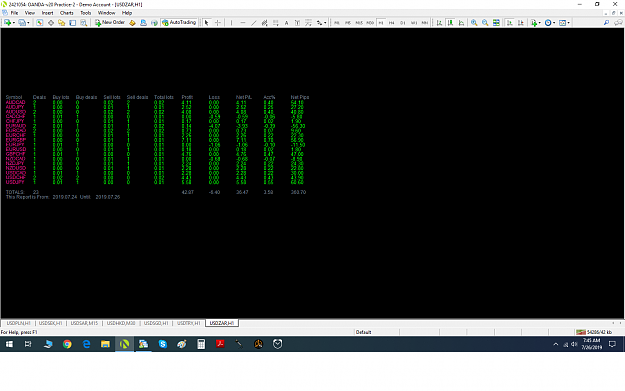
Task: Switch to USDHKD,M30 chart tab
Action: [x=121, y=323]
